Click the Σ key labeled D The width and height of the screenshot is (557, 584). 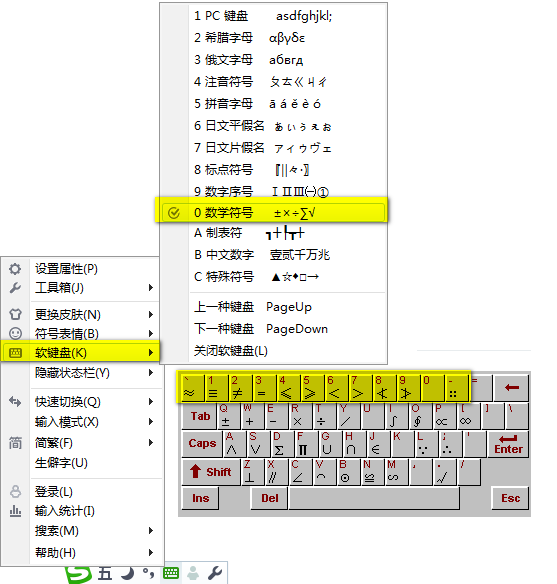[282, 444]
